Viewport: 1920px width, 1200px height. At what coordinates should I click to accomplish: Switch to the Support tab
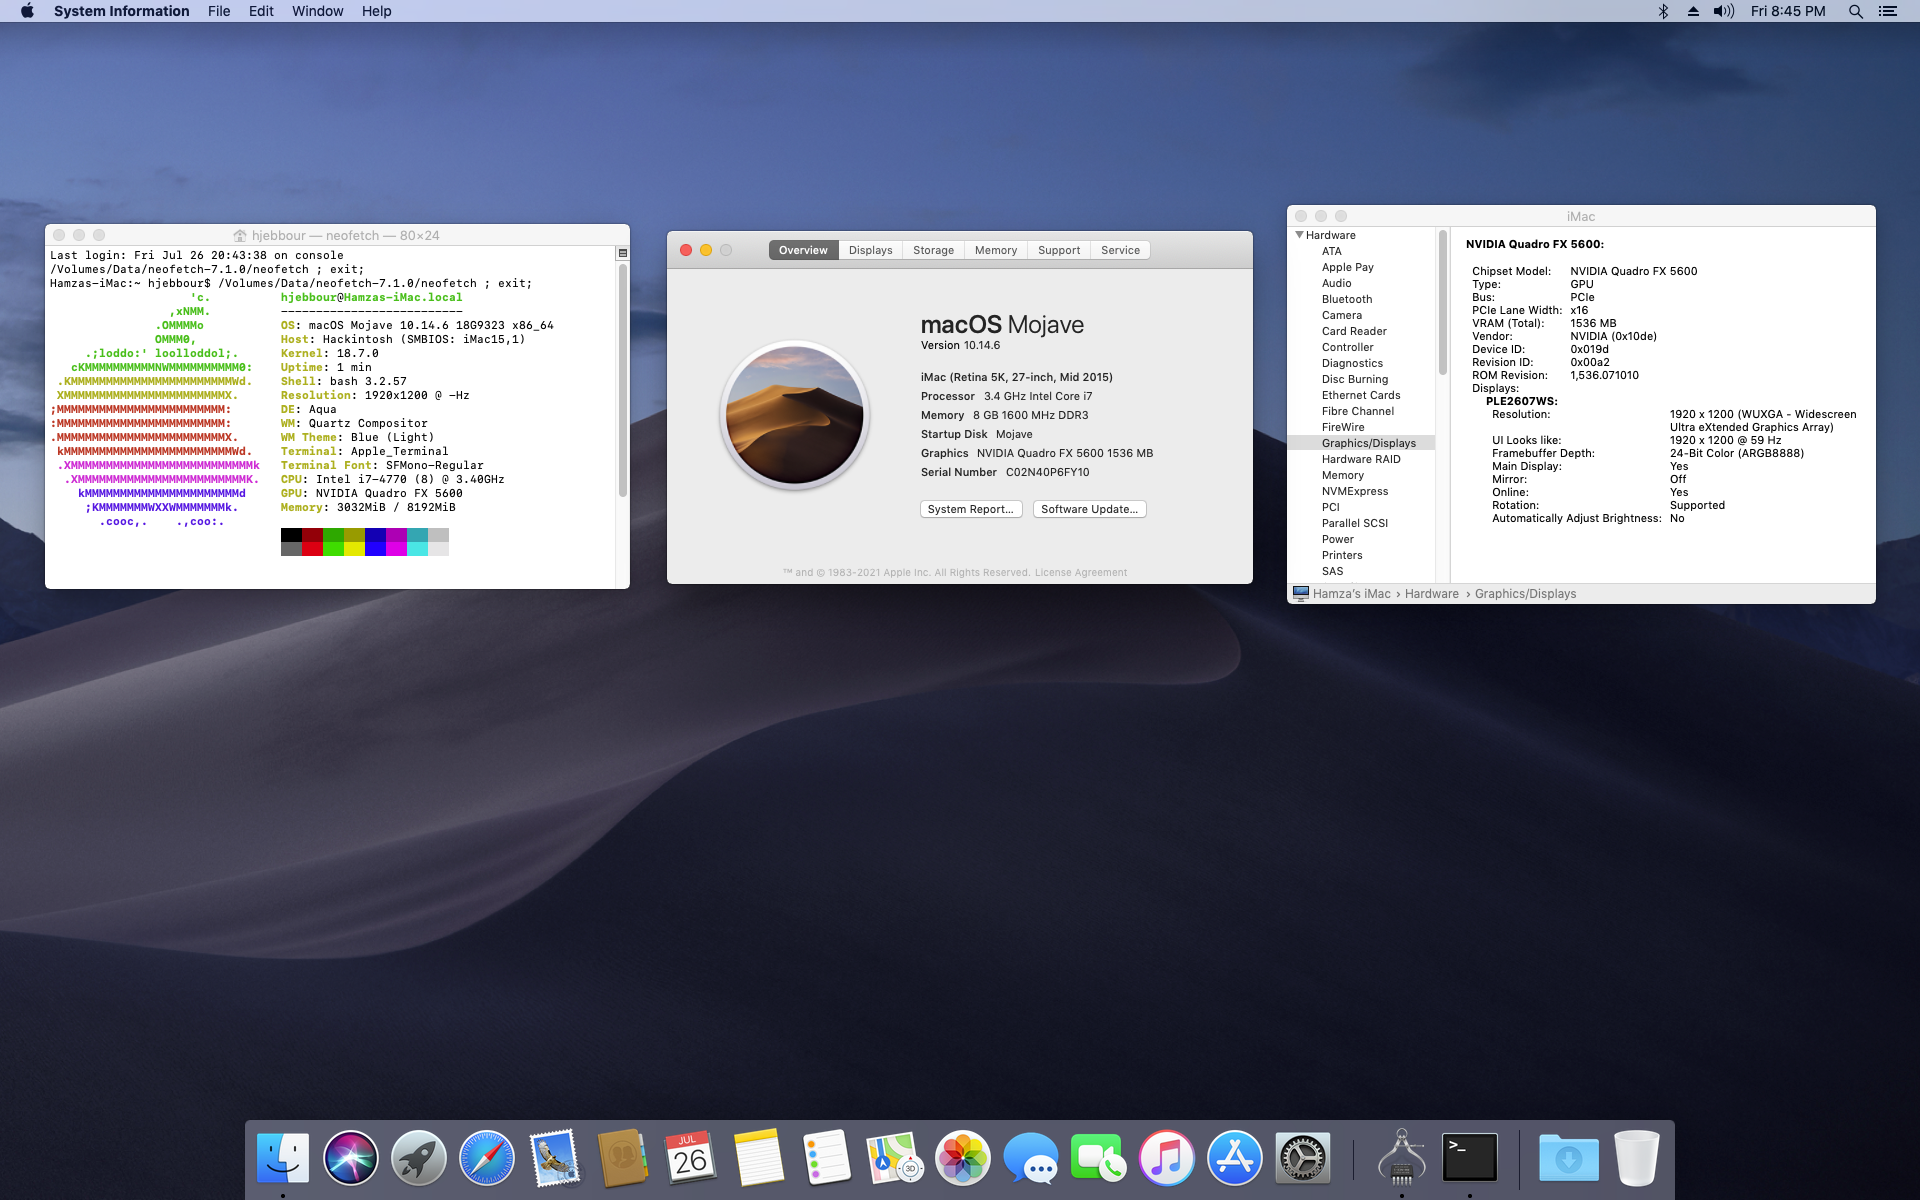click(1059, 250)
